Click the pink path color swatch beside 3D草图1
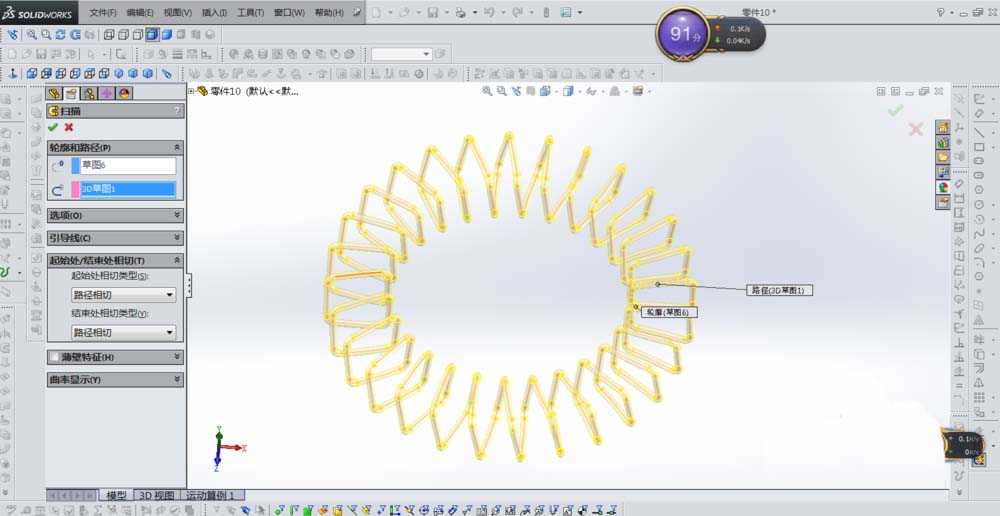The height and width of the screenshot is (516, 1000). point(75,189)
